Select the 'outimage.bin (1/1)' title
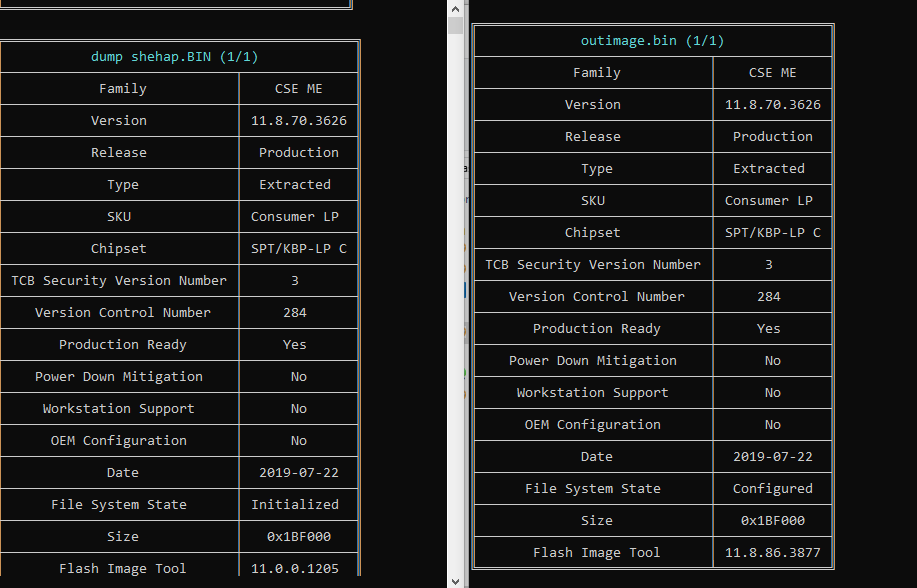The image size is (917, 588). [652, 41]
